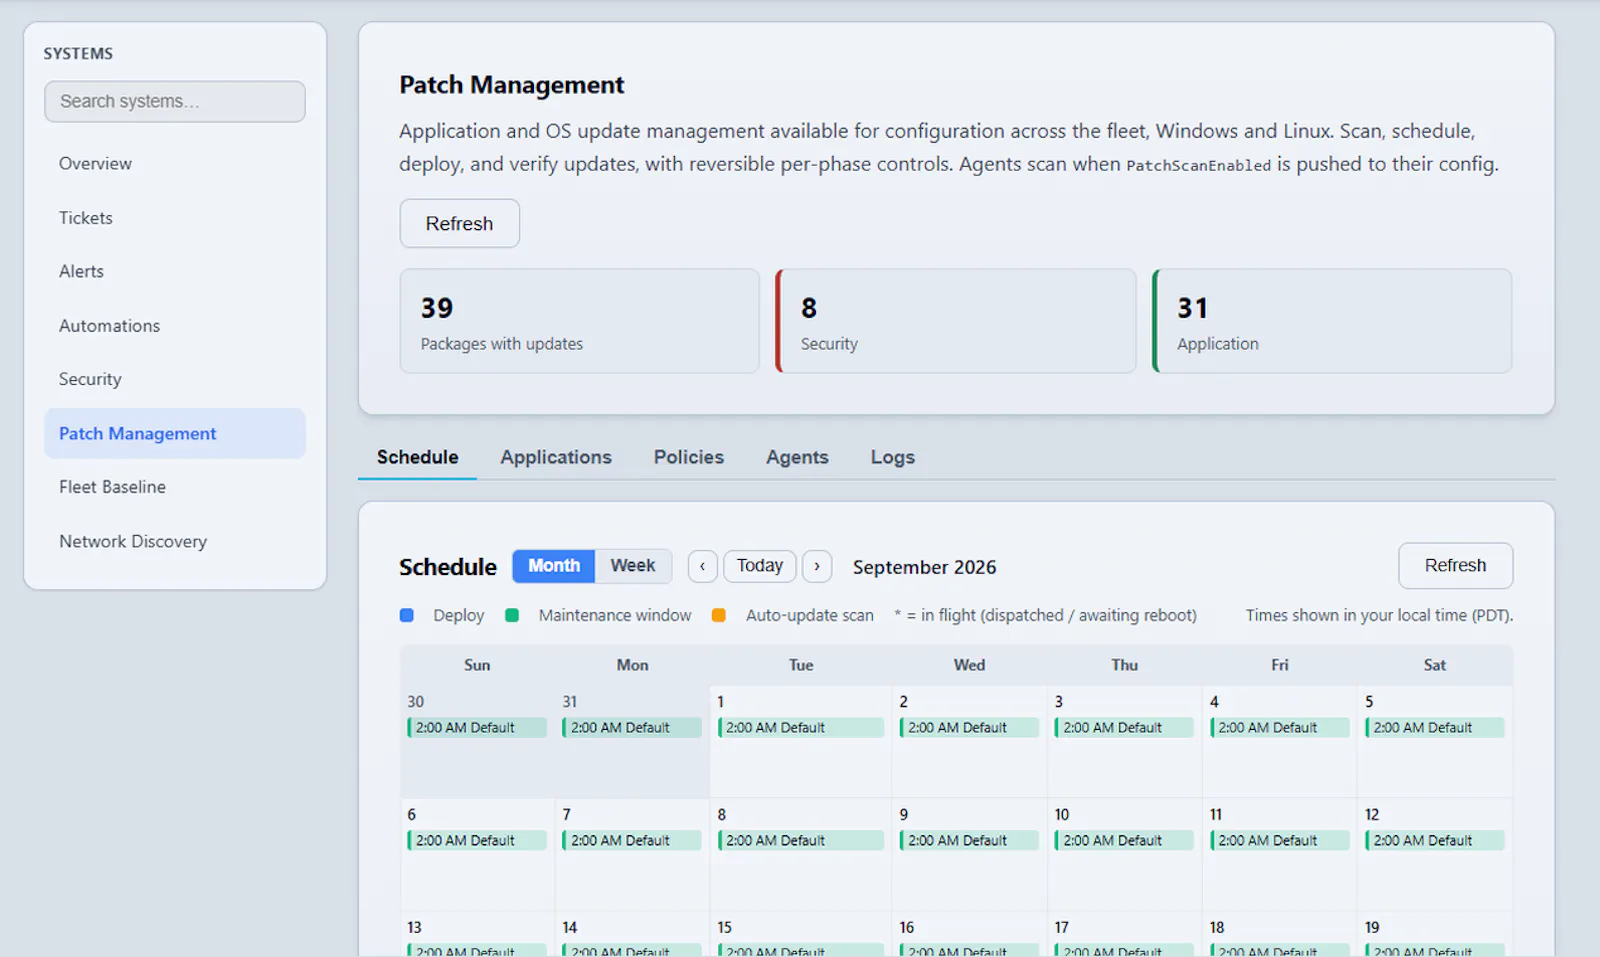Viewport: 1600px width, 957px height.
Task: Go to next month with right chevron
Action: pos(817,566)
